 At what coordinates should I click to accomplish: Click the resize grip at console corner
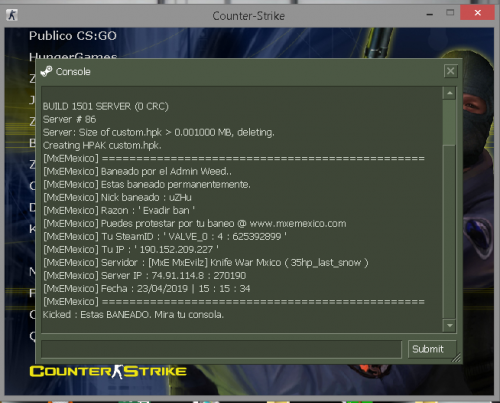[456, 358]
